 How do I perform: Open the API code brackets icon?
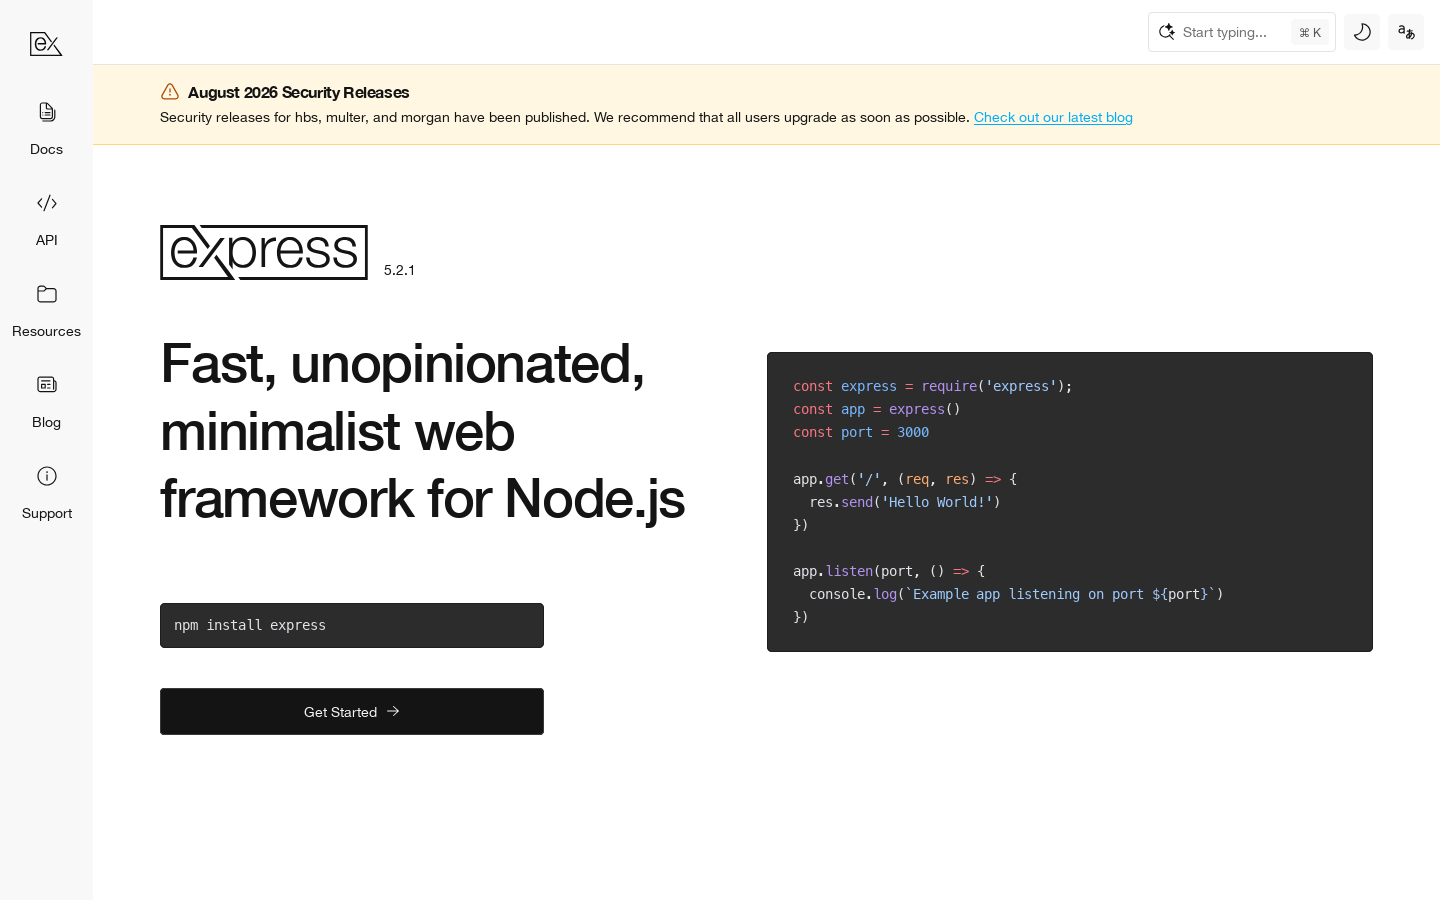click(x=46, y=203)
